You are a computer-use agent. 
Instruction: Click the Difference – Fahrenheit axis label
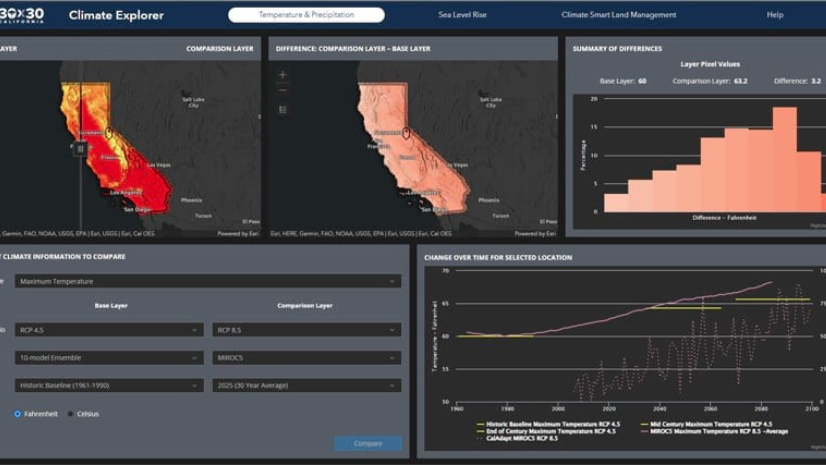point(724,217)
